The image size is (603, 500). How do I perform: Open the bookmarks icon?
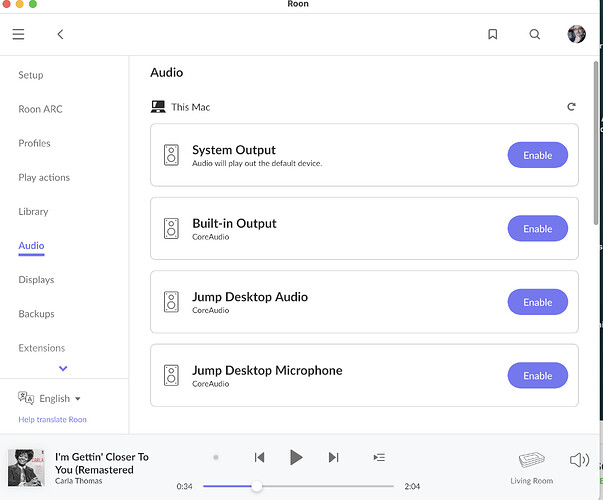(493, 34)
